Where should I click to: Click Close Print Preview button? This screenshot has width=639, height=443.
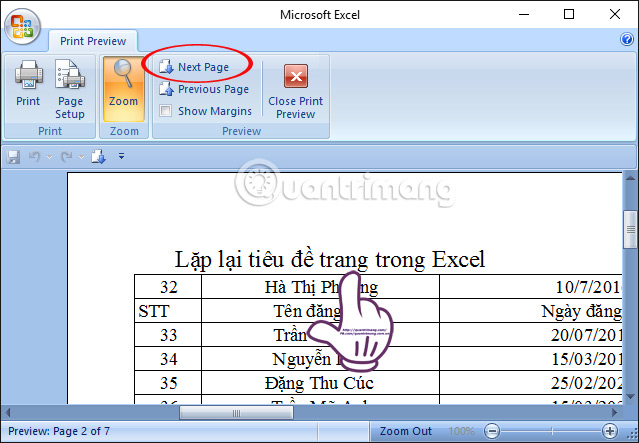pyautogui.click(x=295, y=90)
